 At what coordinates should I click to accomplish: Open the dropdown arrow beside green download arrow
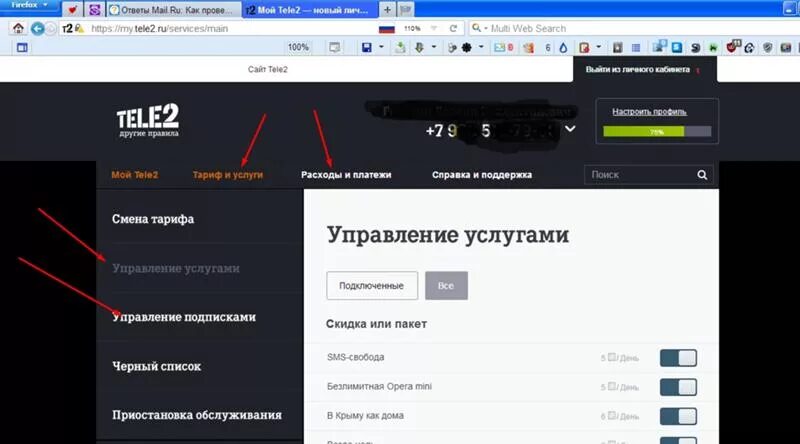point(434,47)
